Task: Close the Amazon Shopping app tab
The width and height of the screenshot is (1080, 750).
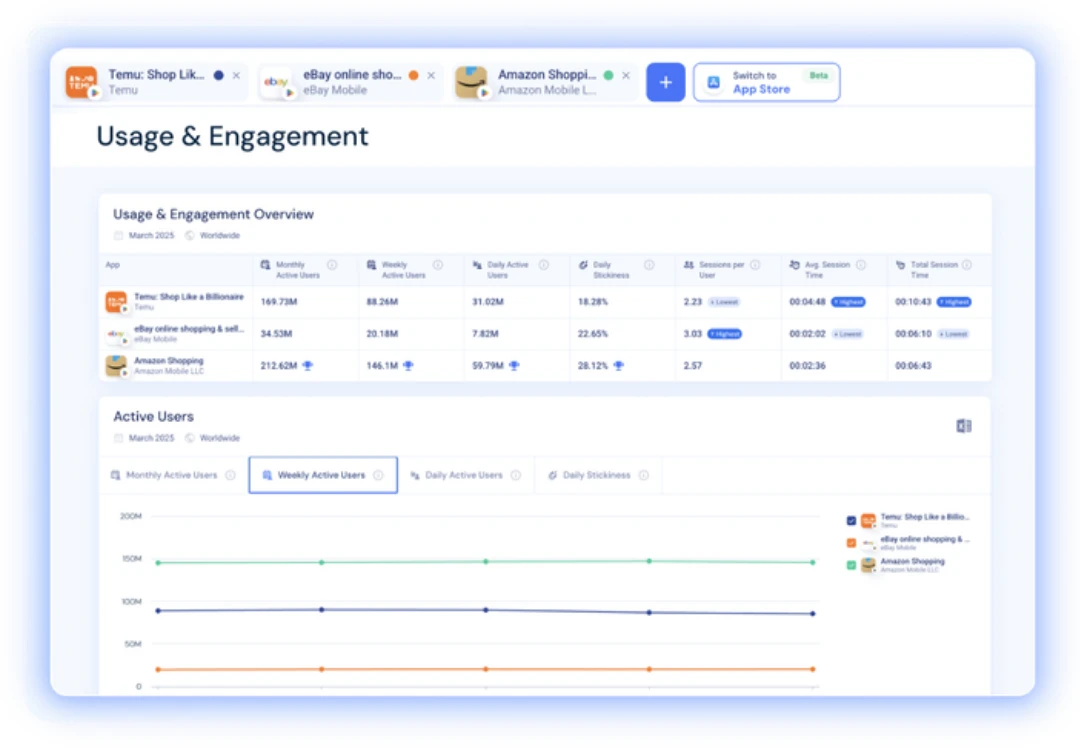Action: pyautogui.click(x=625, y=75)
